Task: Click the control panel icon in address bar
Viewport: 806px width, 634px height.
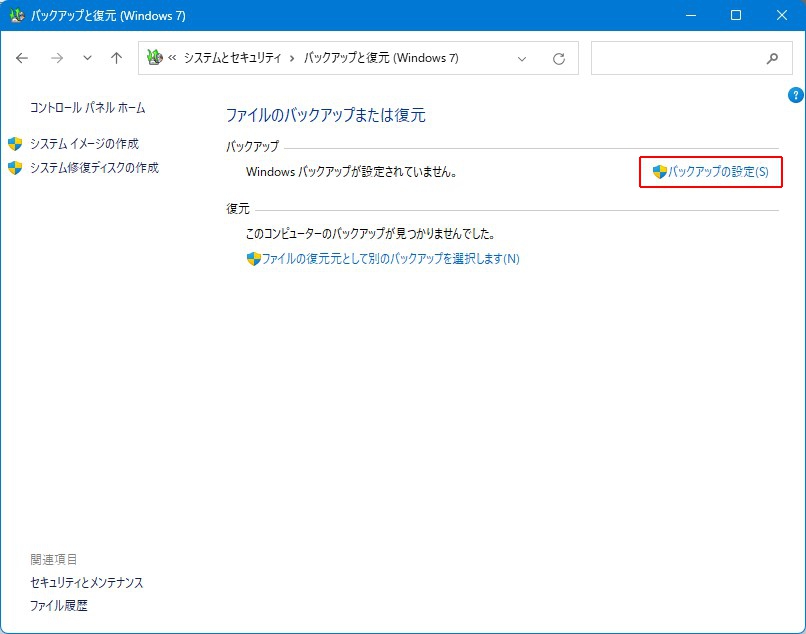Action: pos(154,58)
